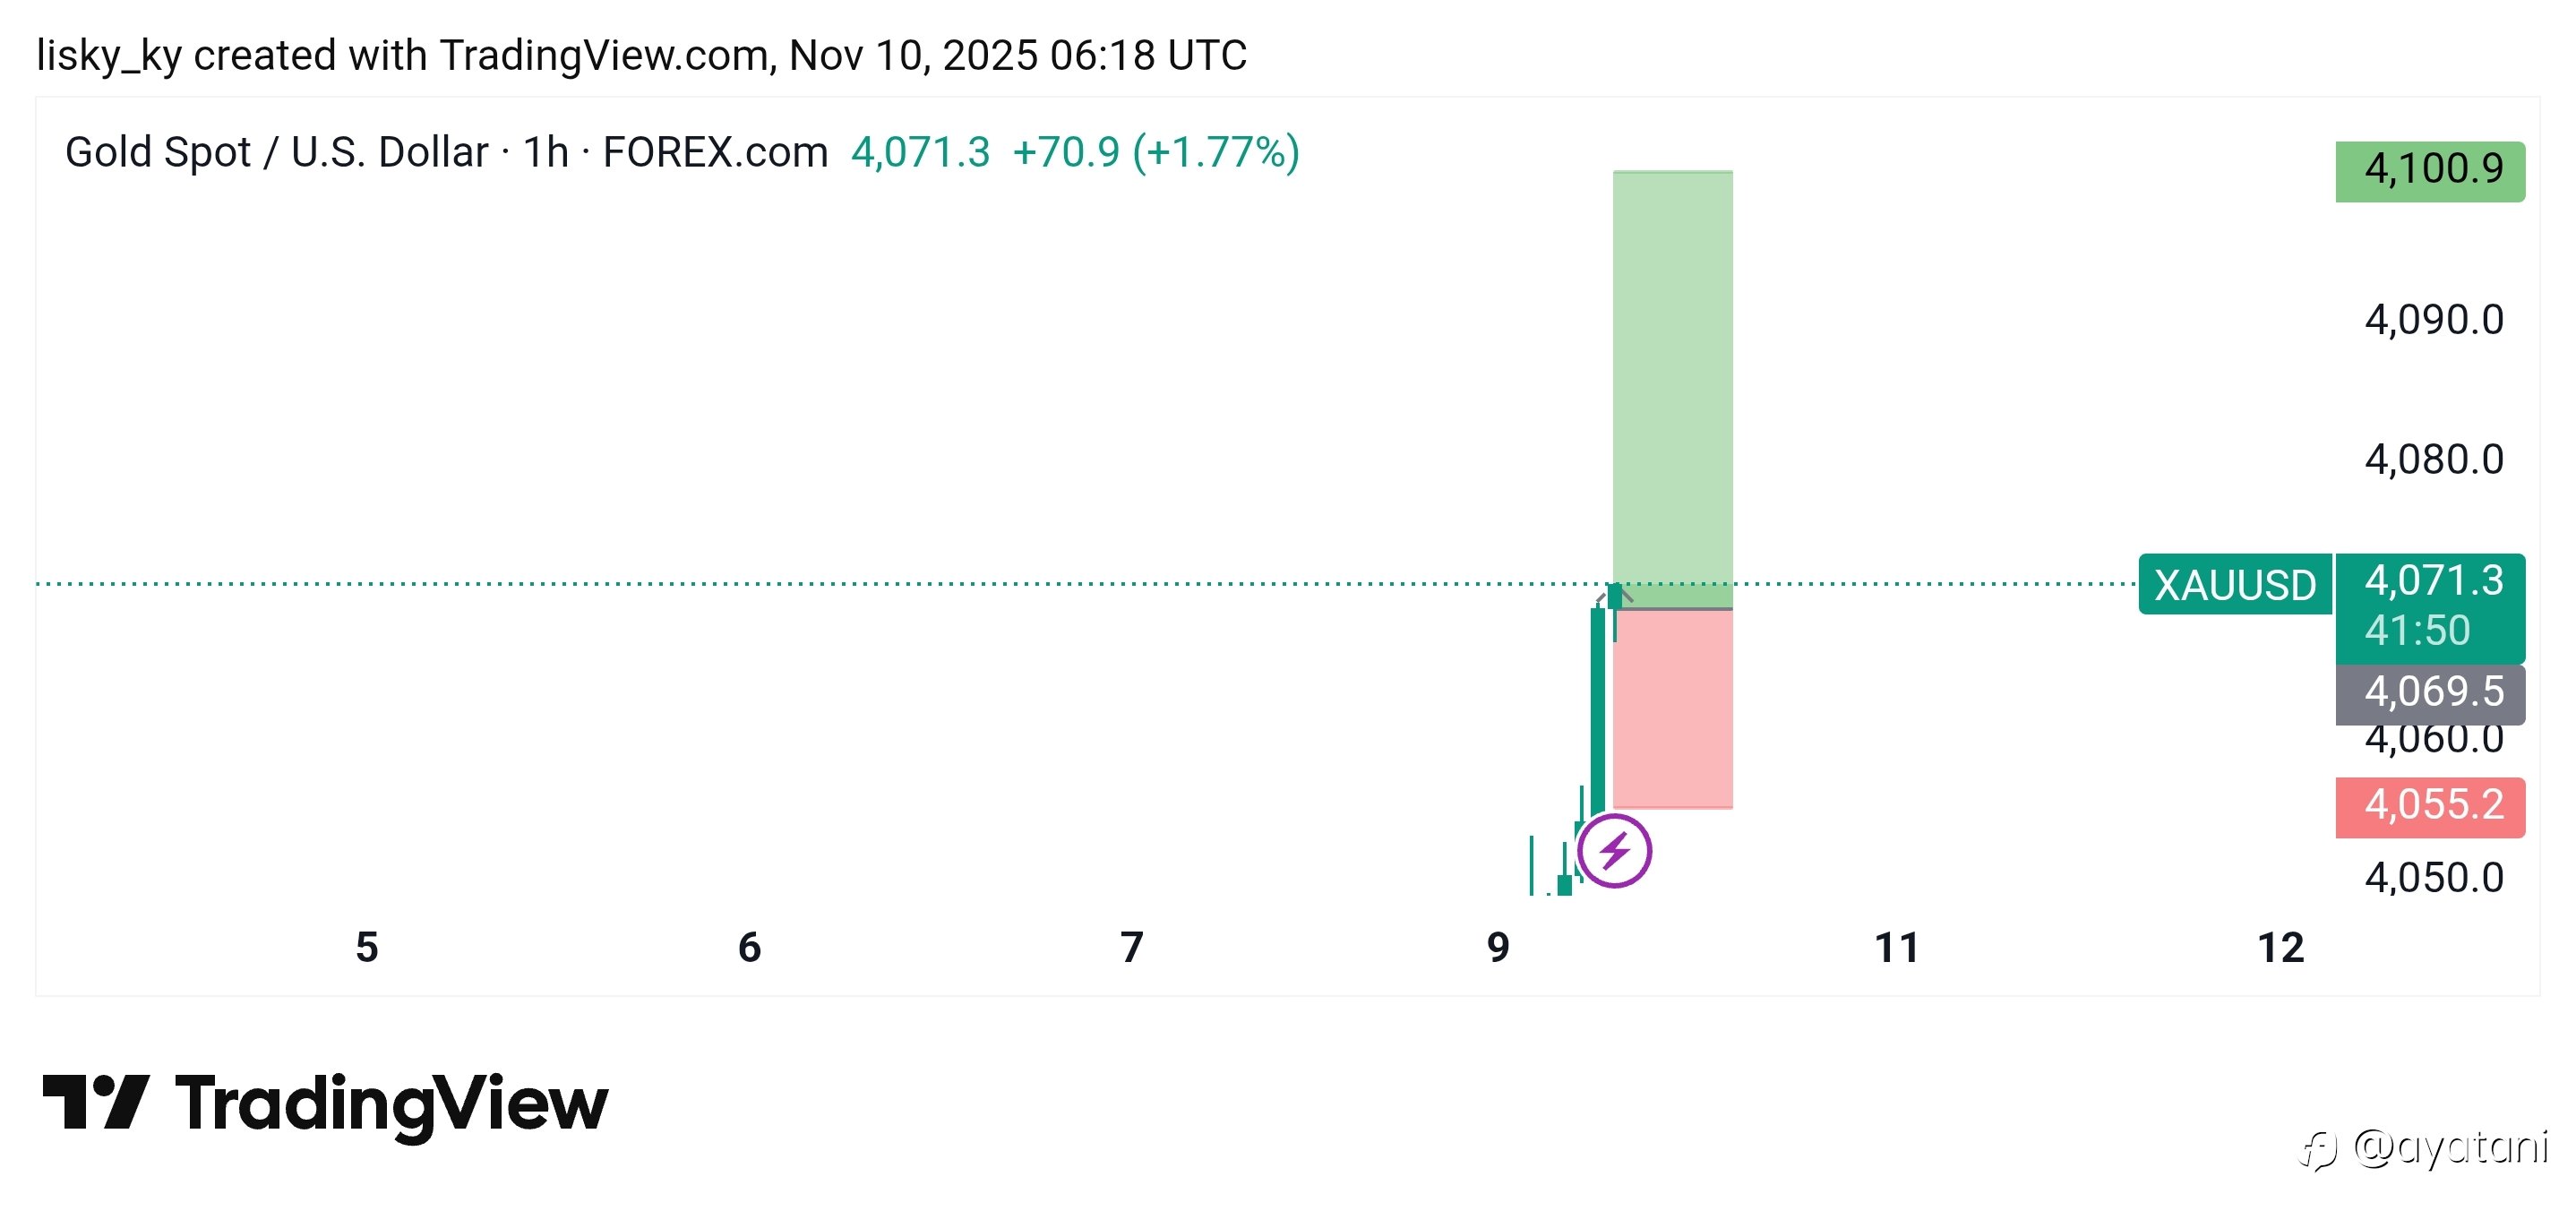
Task: Select the green profit target zone
Action: coord(1672,380)
